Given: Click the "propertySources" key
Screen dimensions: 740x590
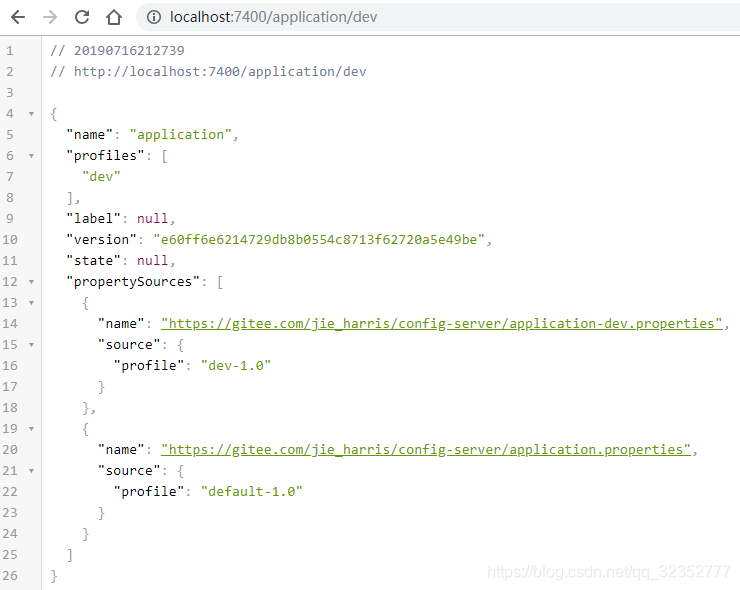Looking at the screenshot, I should click(133, 282).
